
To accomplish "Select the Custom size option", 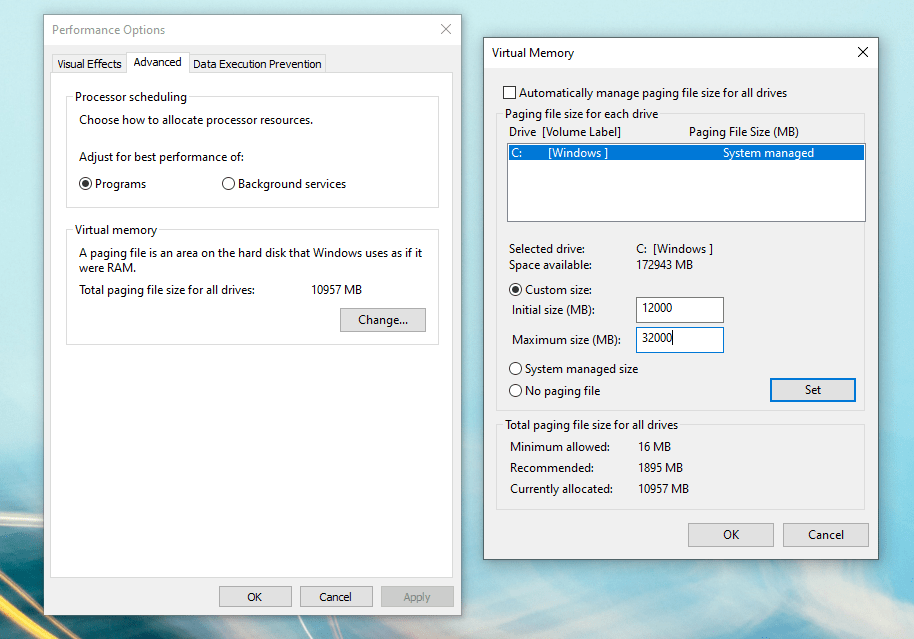I will point(515,289).
